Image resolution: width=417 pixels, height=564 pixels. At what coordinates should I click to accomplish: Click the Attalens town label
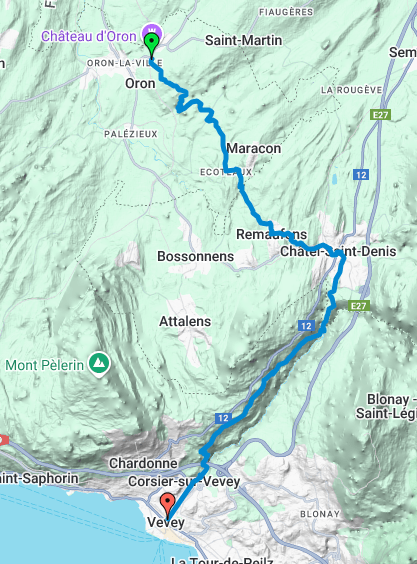coord(185,321)
